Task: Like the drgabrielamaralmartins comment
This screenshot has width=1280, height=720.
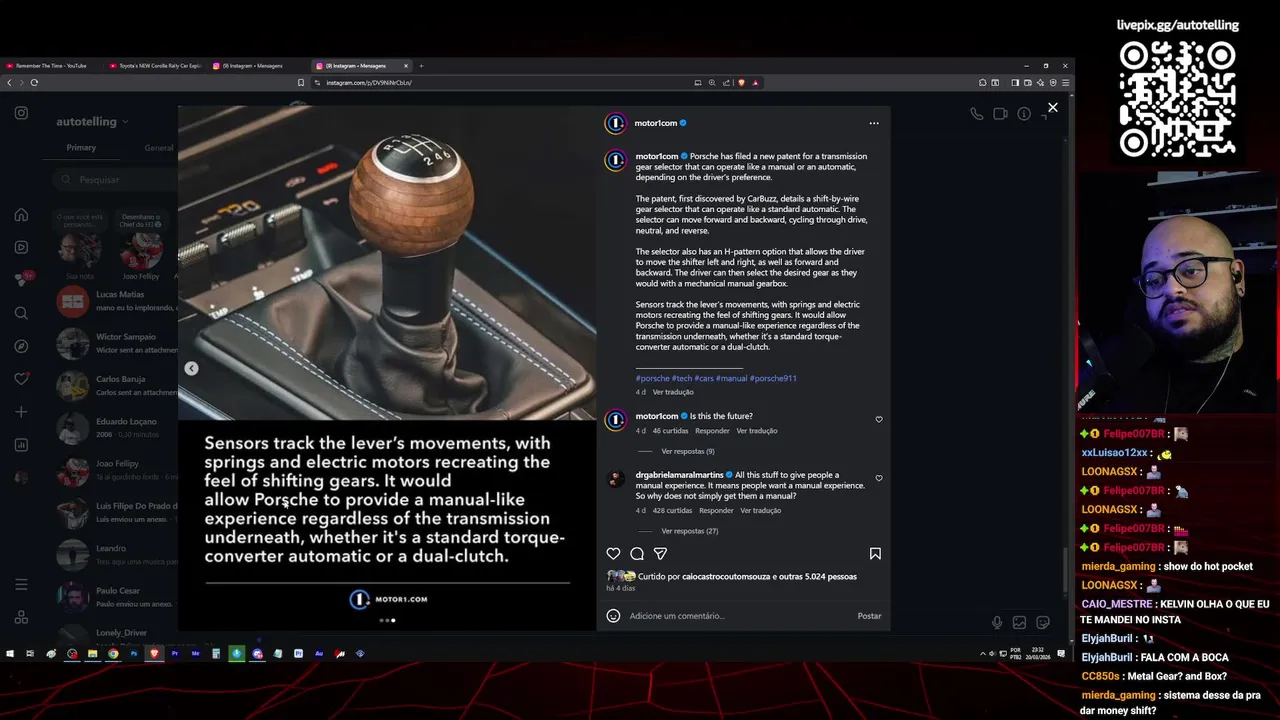Action: pos(879,478)
